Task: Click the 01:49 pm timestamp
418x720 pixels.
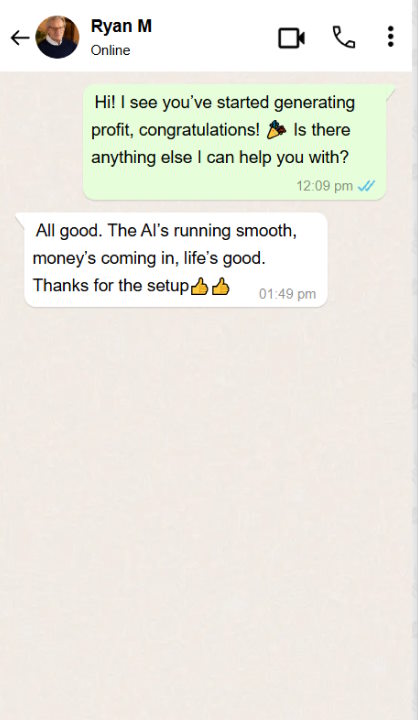Action: [x=288, y=294]
